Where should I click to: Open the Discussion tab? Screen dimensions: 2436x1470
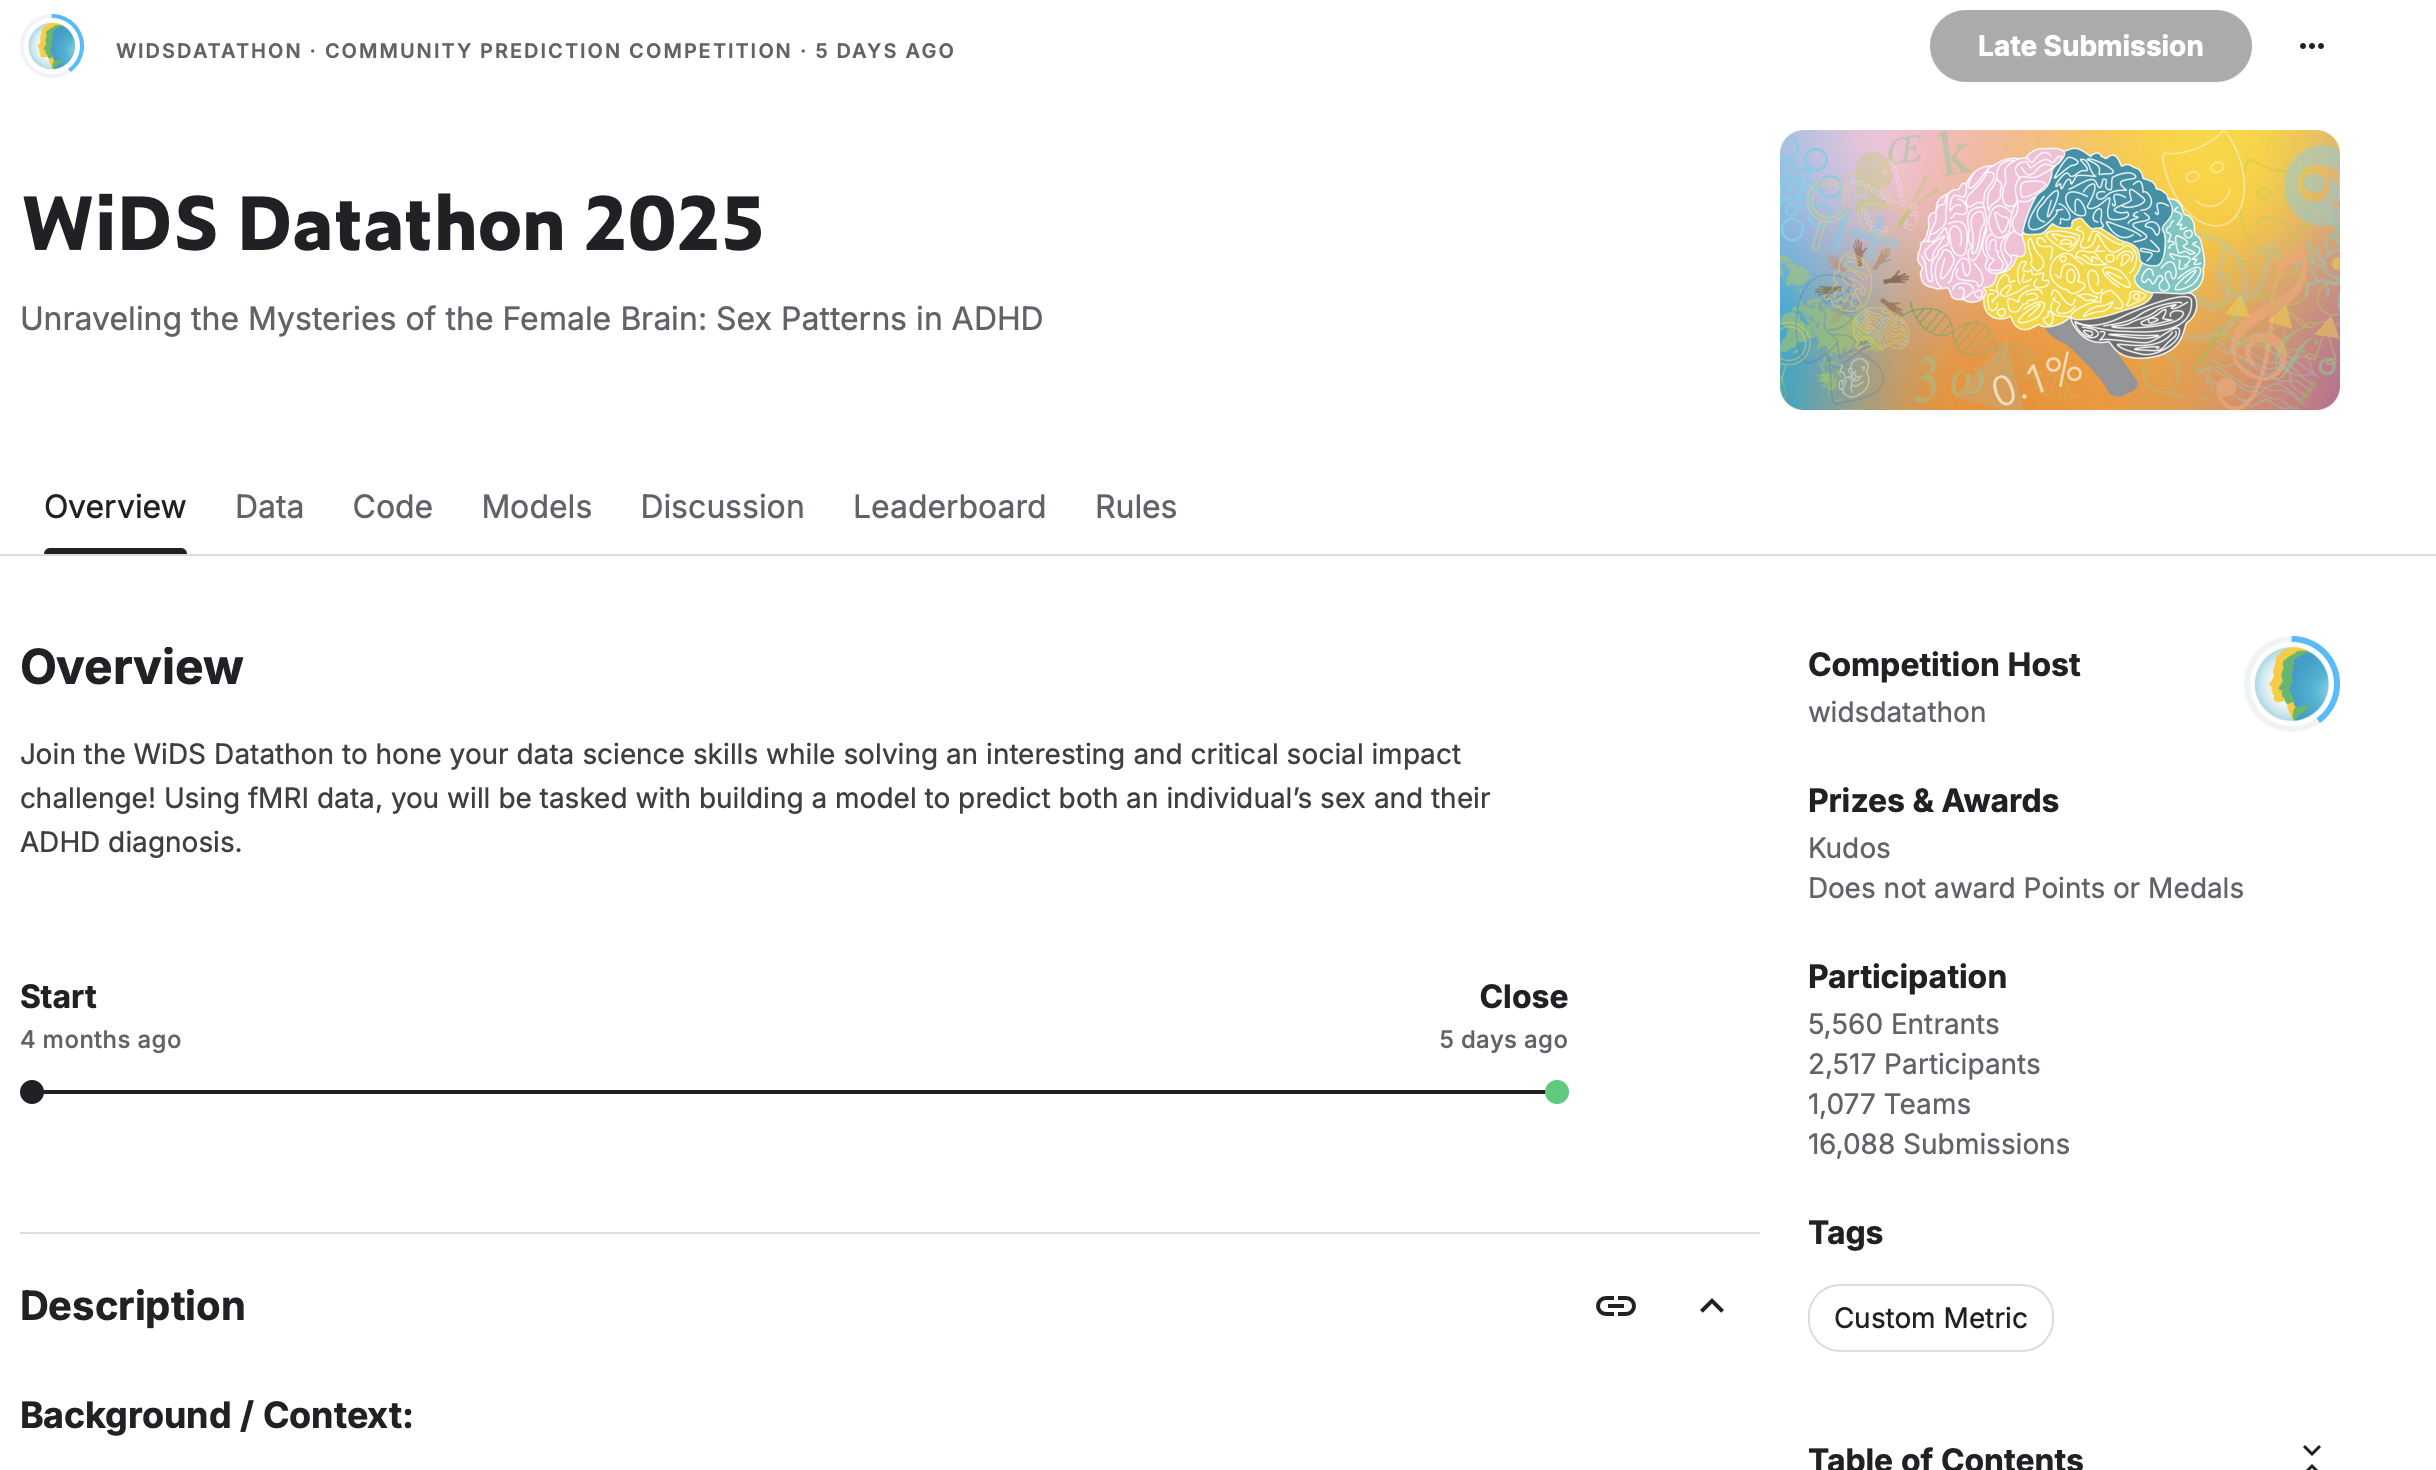tap(722, 507)
